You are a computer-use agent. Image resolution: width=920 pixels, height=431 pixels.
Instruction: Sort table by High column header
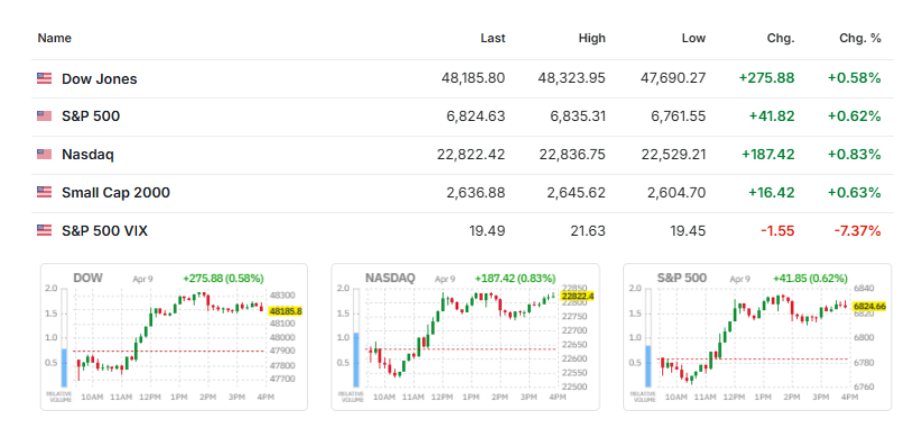(x=591, y=38)
